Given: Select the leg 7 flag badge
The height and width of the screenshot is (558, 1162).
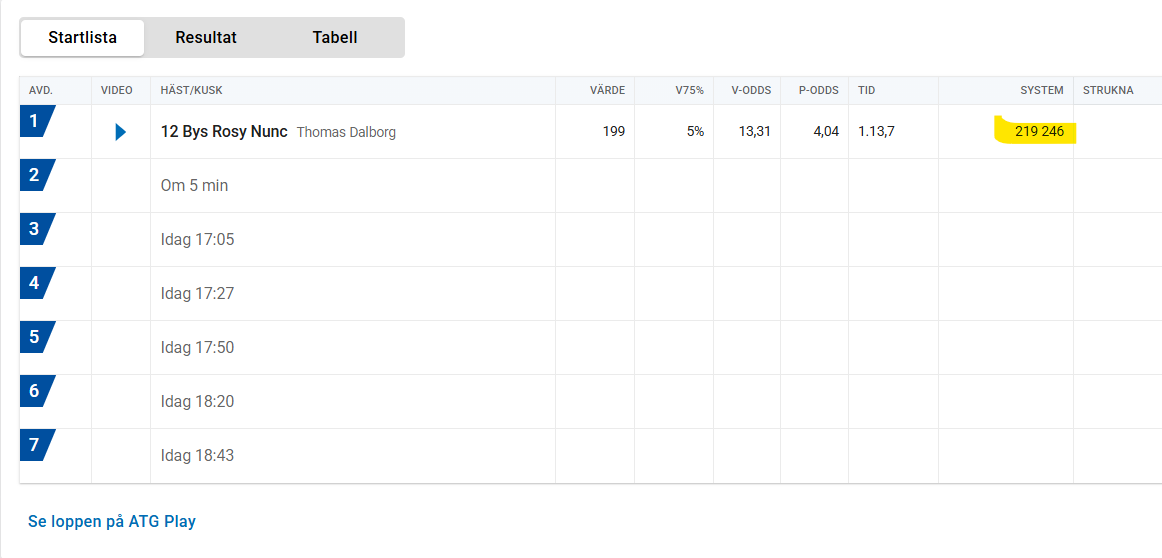Looking at the screenshot, I should point(37,445).
